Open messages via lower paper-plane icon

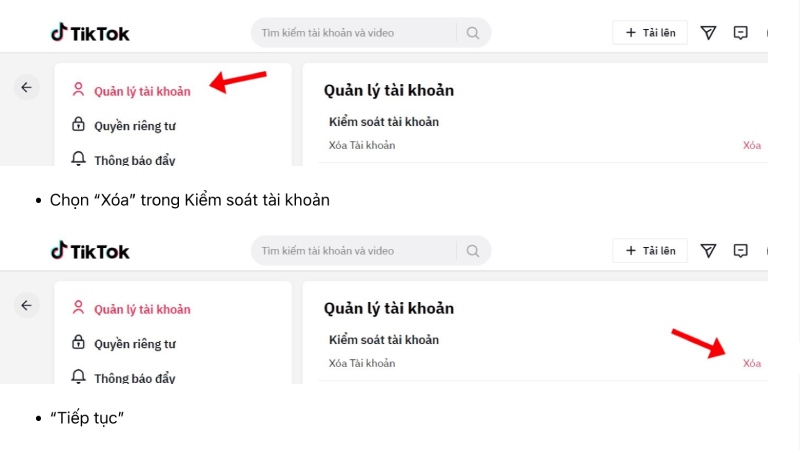[x=708, y=251]
